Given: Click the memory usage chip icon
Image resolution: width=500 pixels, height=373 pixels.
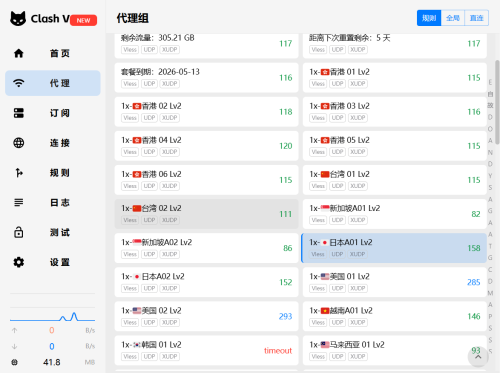Looking at the screenshot, I should pyautogui.click(x=14, y=362).
